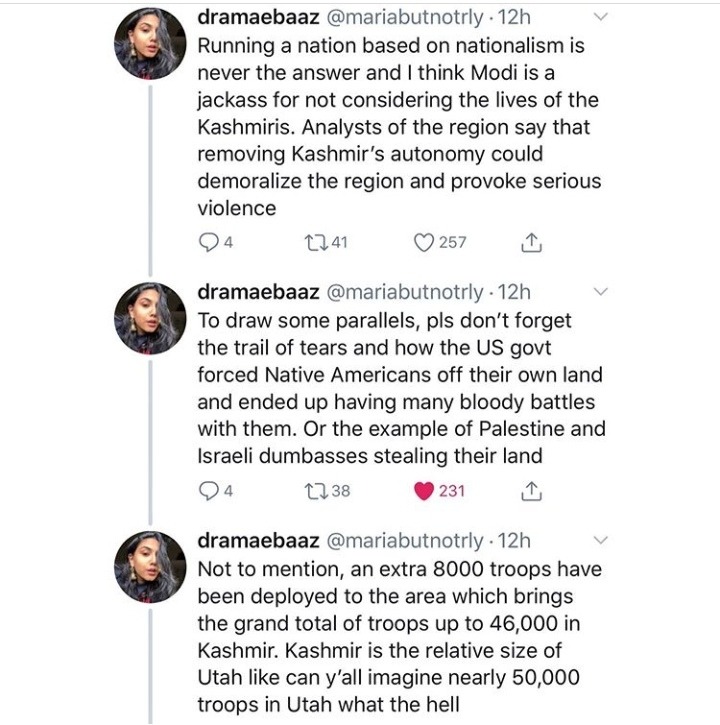Image resolution: width=720 pixels, height=725 pixels.
Task: View third tweet's profile avatar
Action: [150, 565]
